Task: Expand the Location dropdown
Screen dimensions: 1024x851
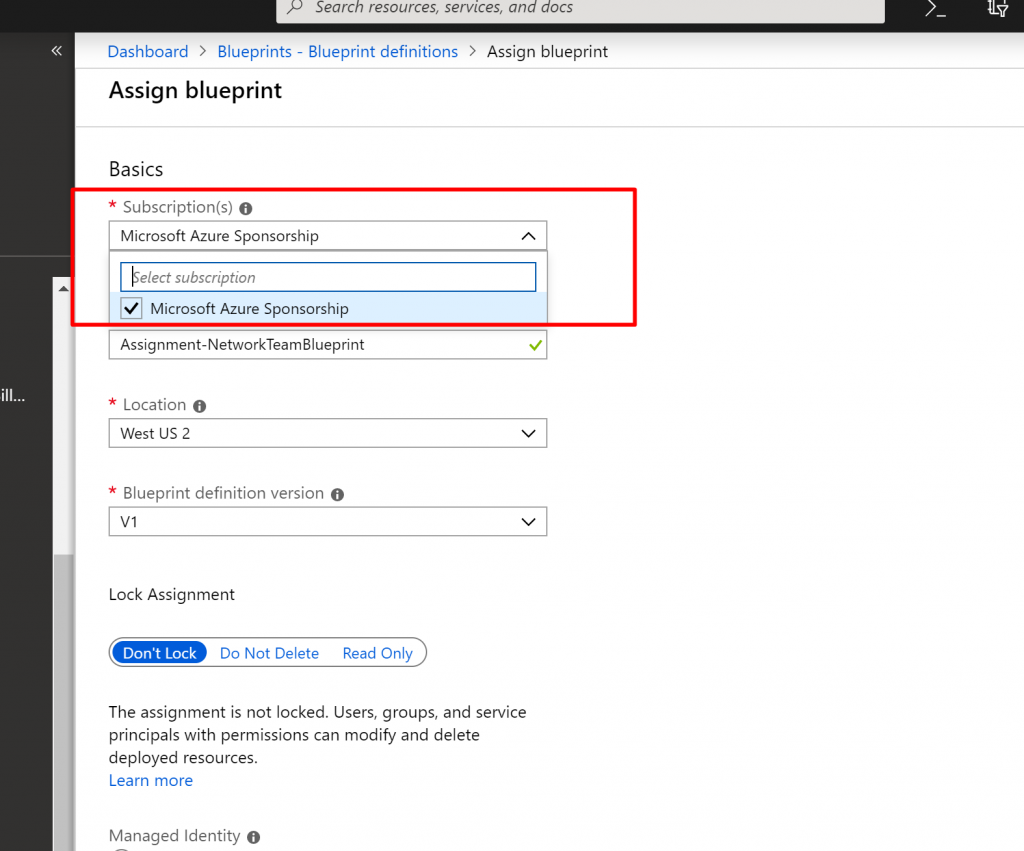Action: click(528, 433)
